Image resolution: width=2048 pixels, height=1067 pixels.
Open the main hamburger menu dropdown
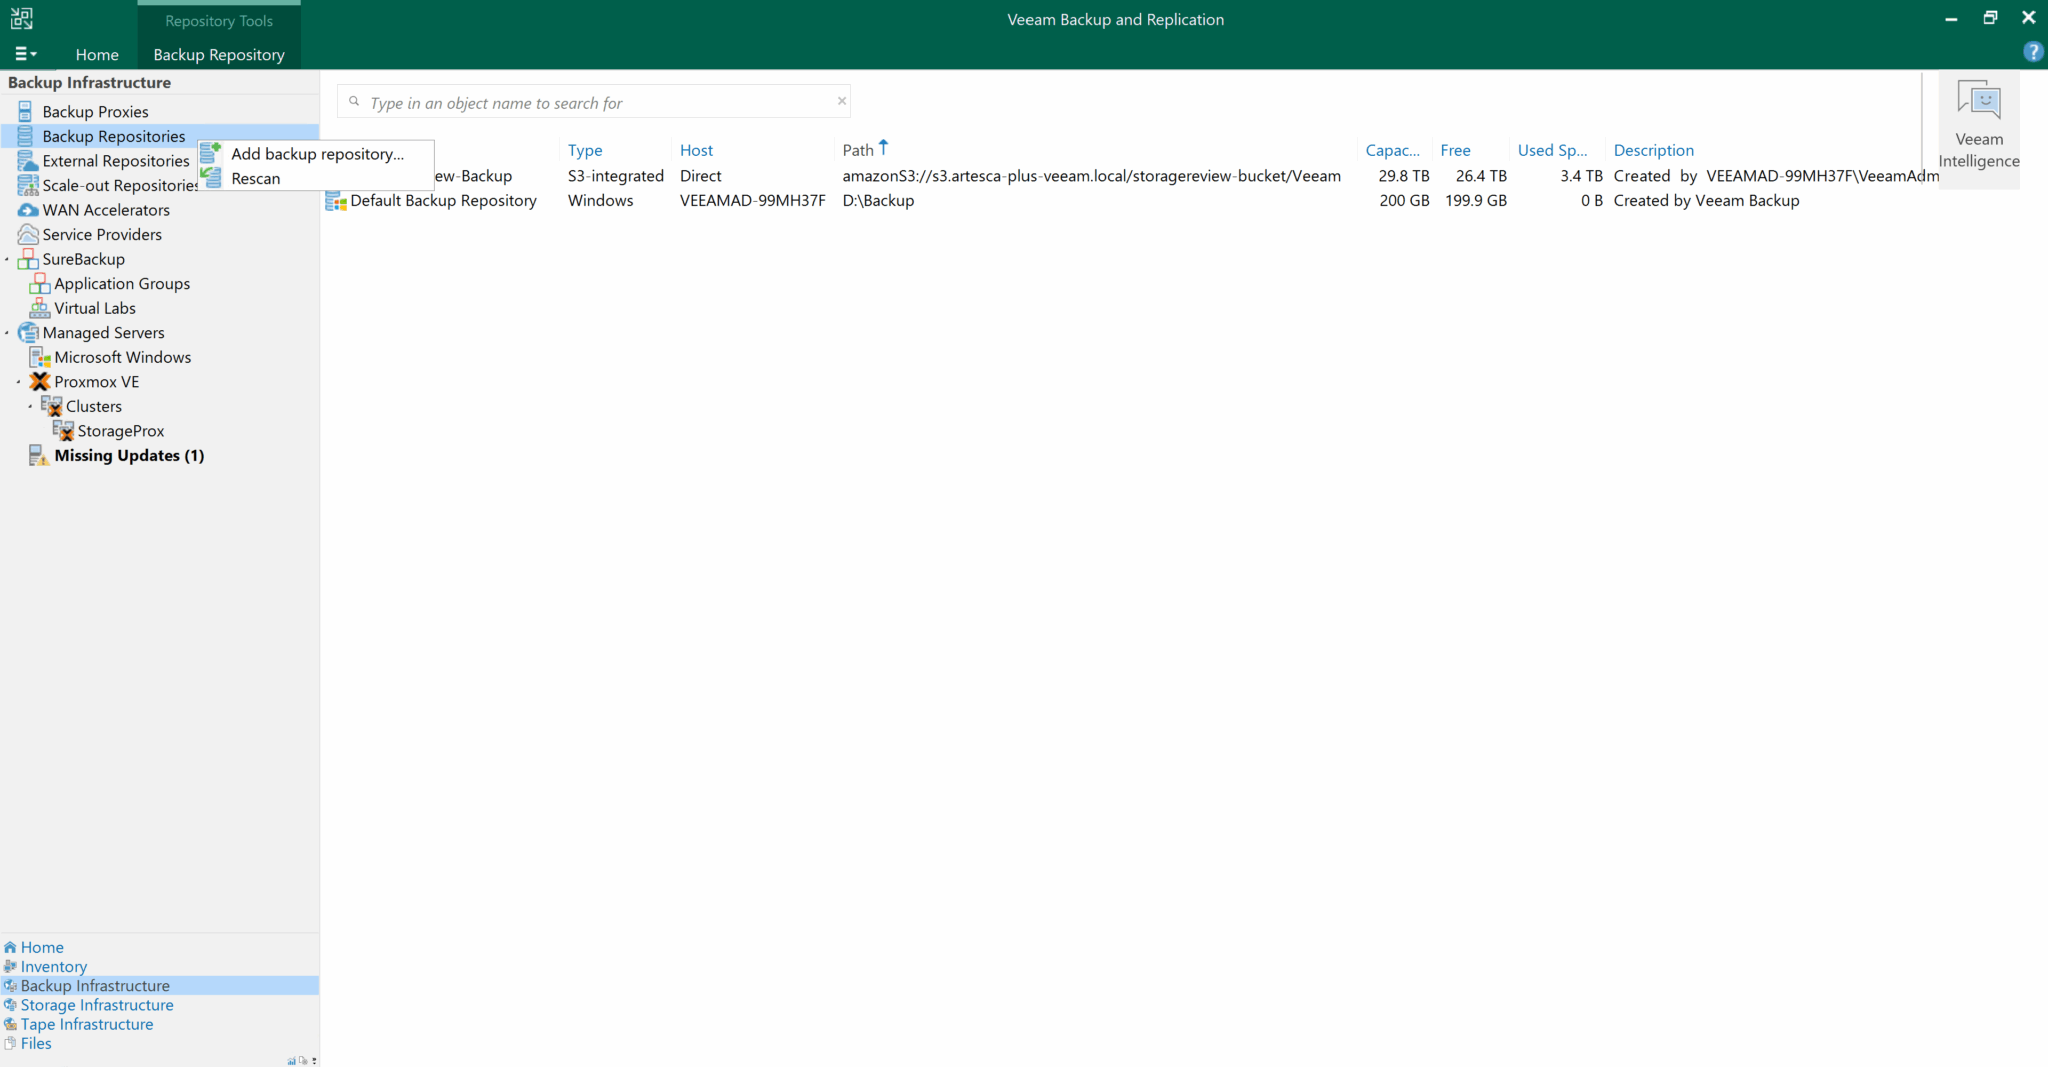pyautogui.click(x=26, y=54)
